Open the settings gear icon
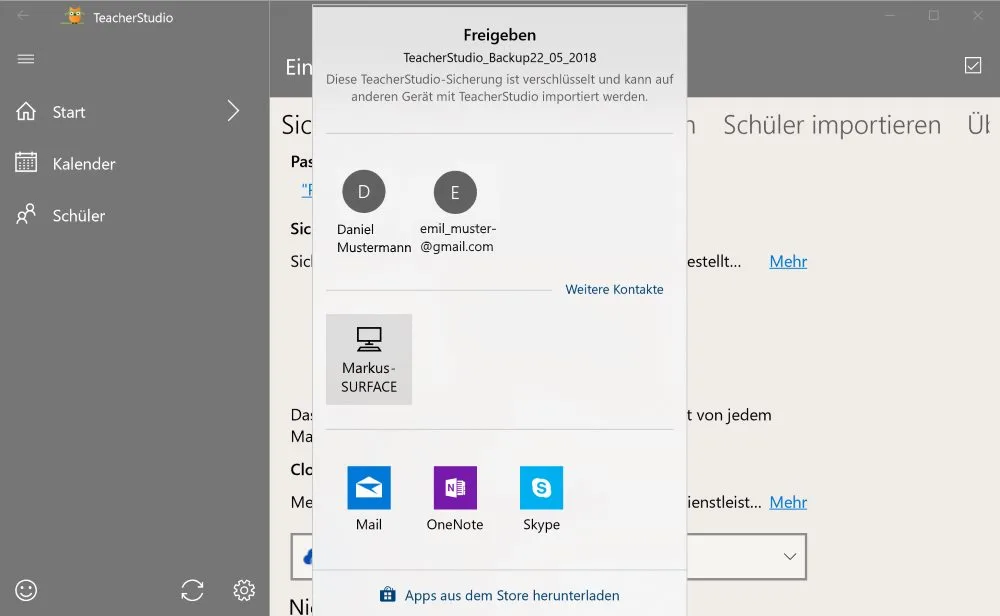The width and height of the screenshot is (1000, 616). (x=244, y=590)
